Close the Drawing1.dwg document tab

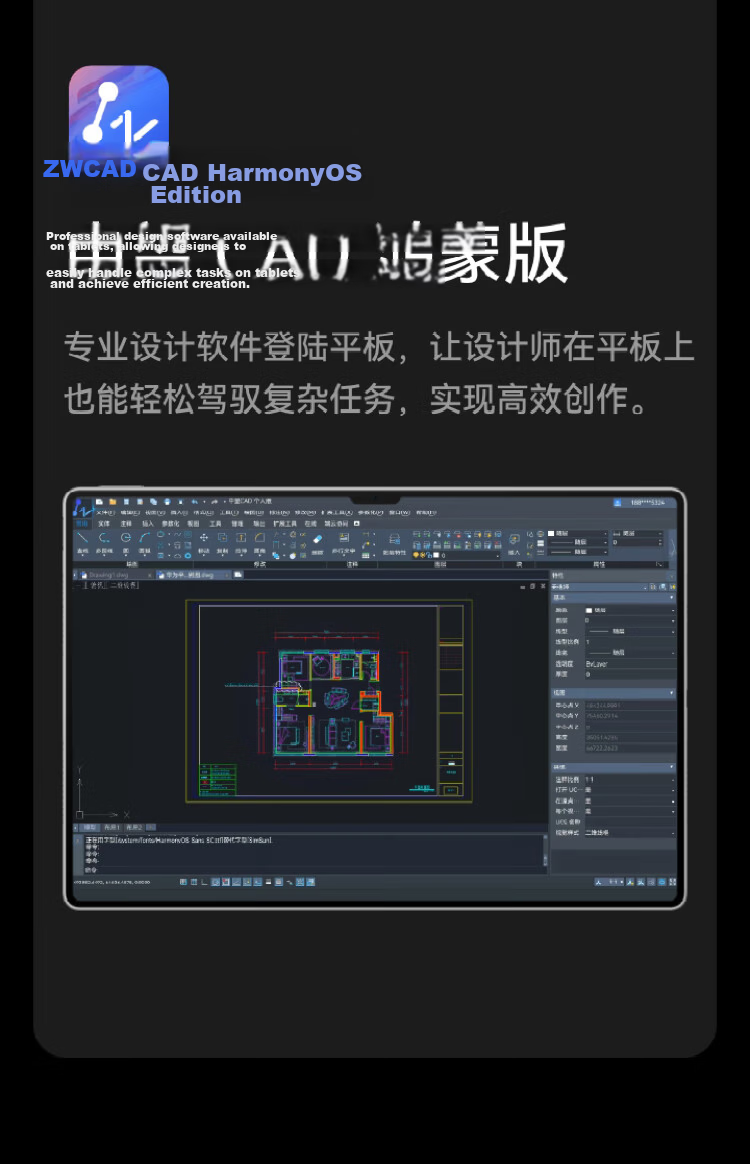point(149,575)
